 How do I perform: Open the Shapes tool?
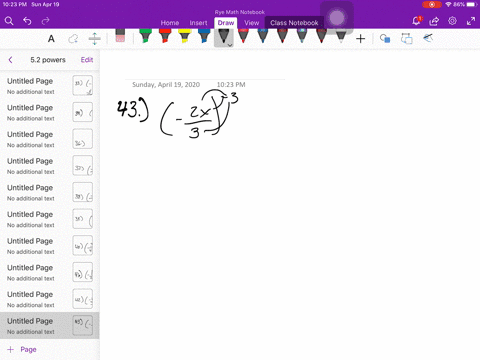click(x=385, y=39)
